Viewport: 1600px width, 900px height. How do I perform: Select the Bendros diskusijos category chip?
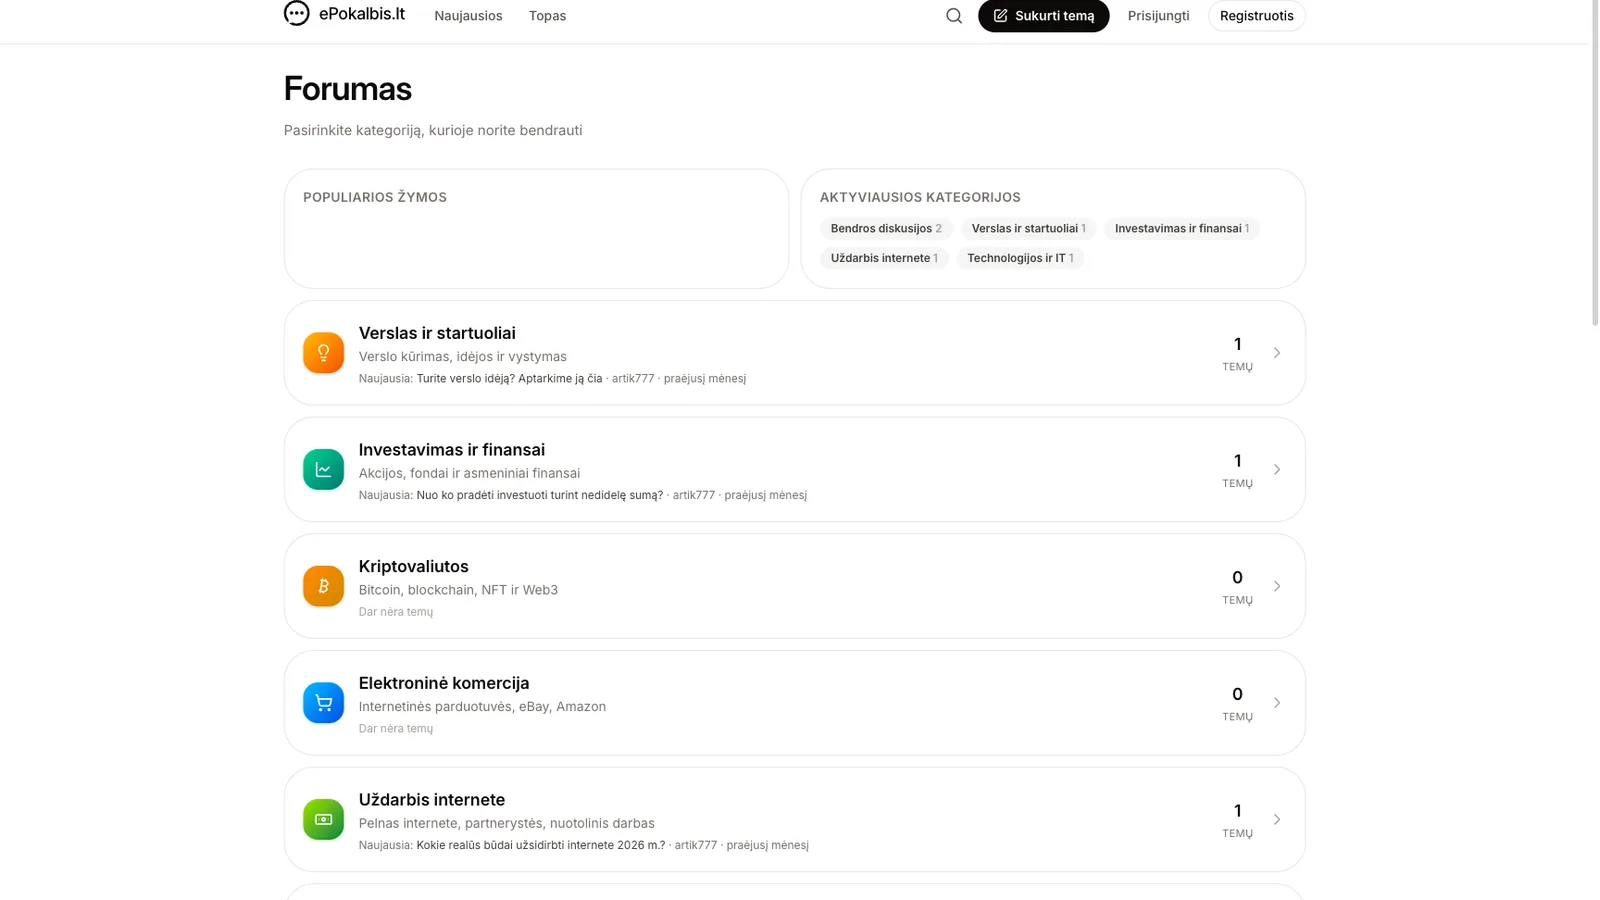pos(886,229)
